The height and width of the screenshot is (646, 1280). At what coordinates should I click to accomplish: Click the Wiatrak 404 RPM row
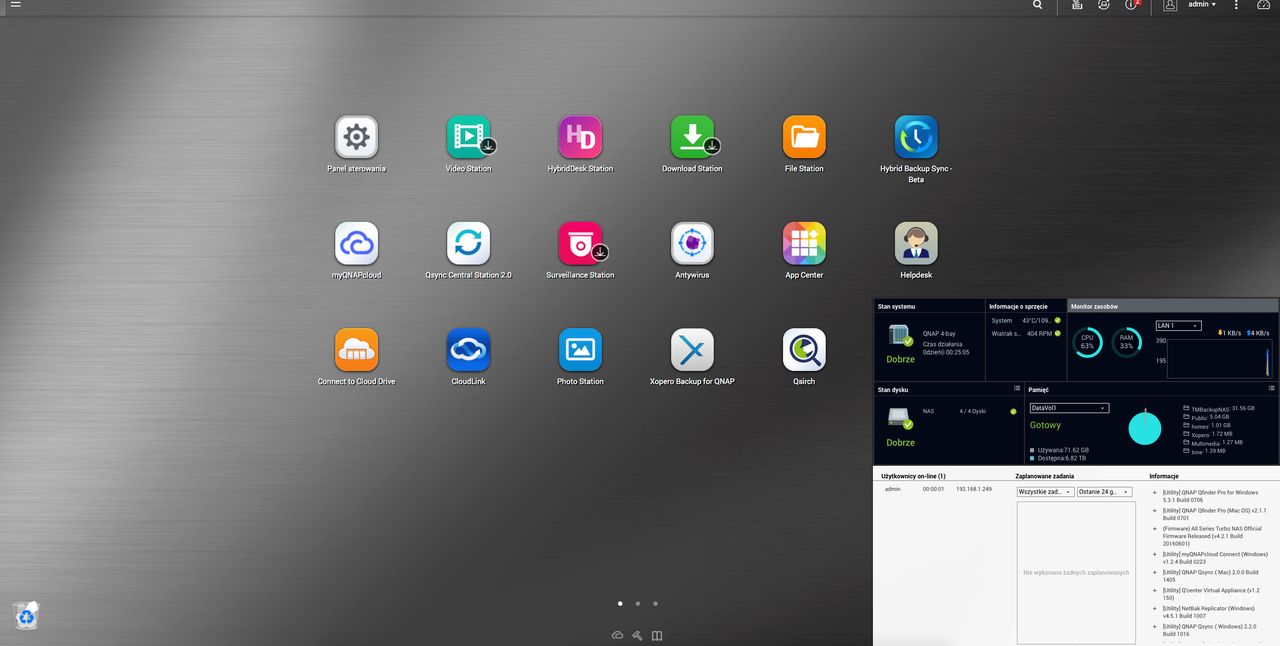click(x=1026, y=333)
